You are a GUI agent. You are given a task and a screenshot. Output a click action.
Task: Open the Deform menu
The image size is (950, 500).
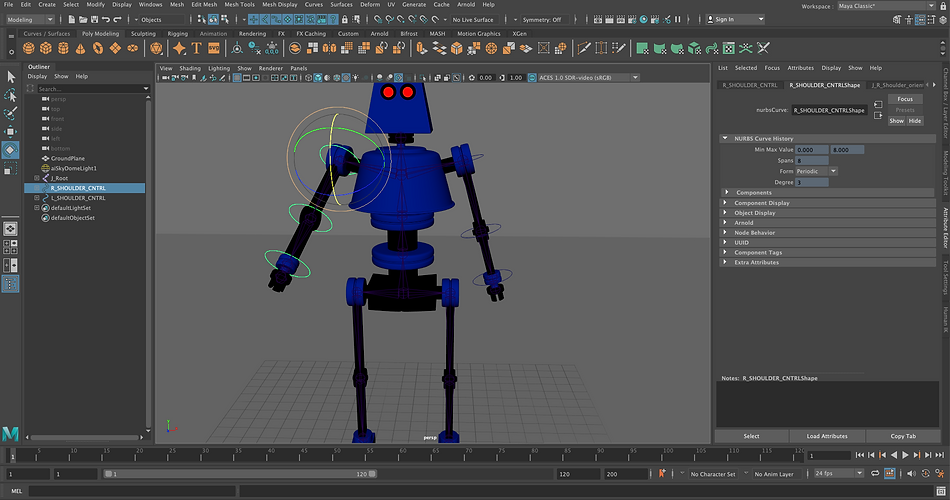[x=370, y=4]
